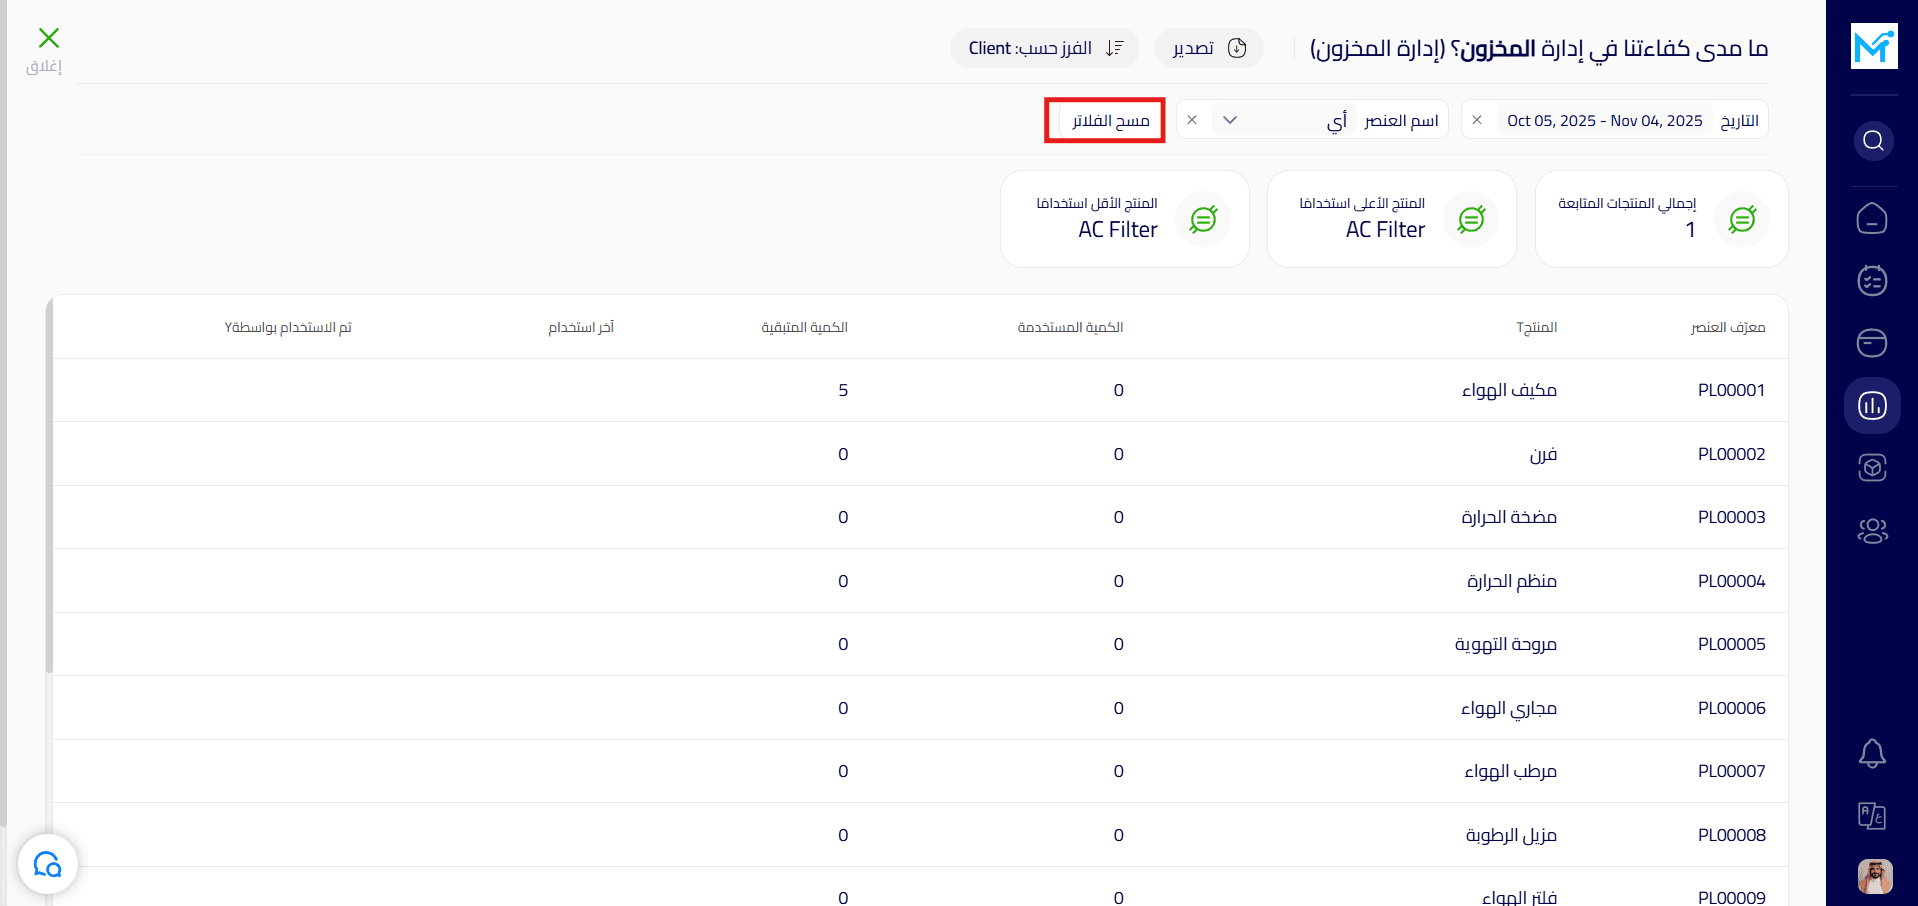Click the table's vertical scrollbar
Viewport: 1918px width, 906px height.
pos(49,485)
